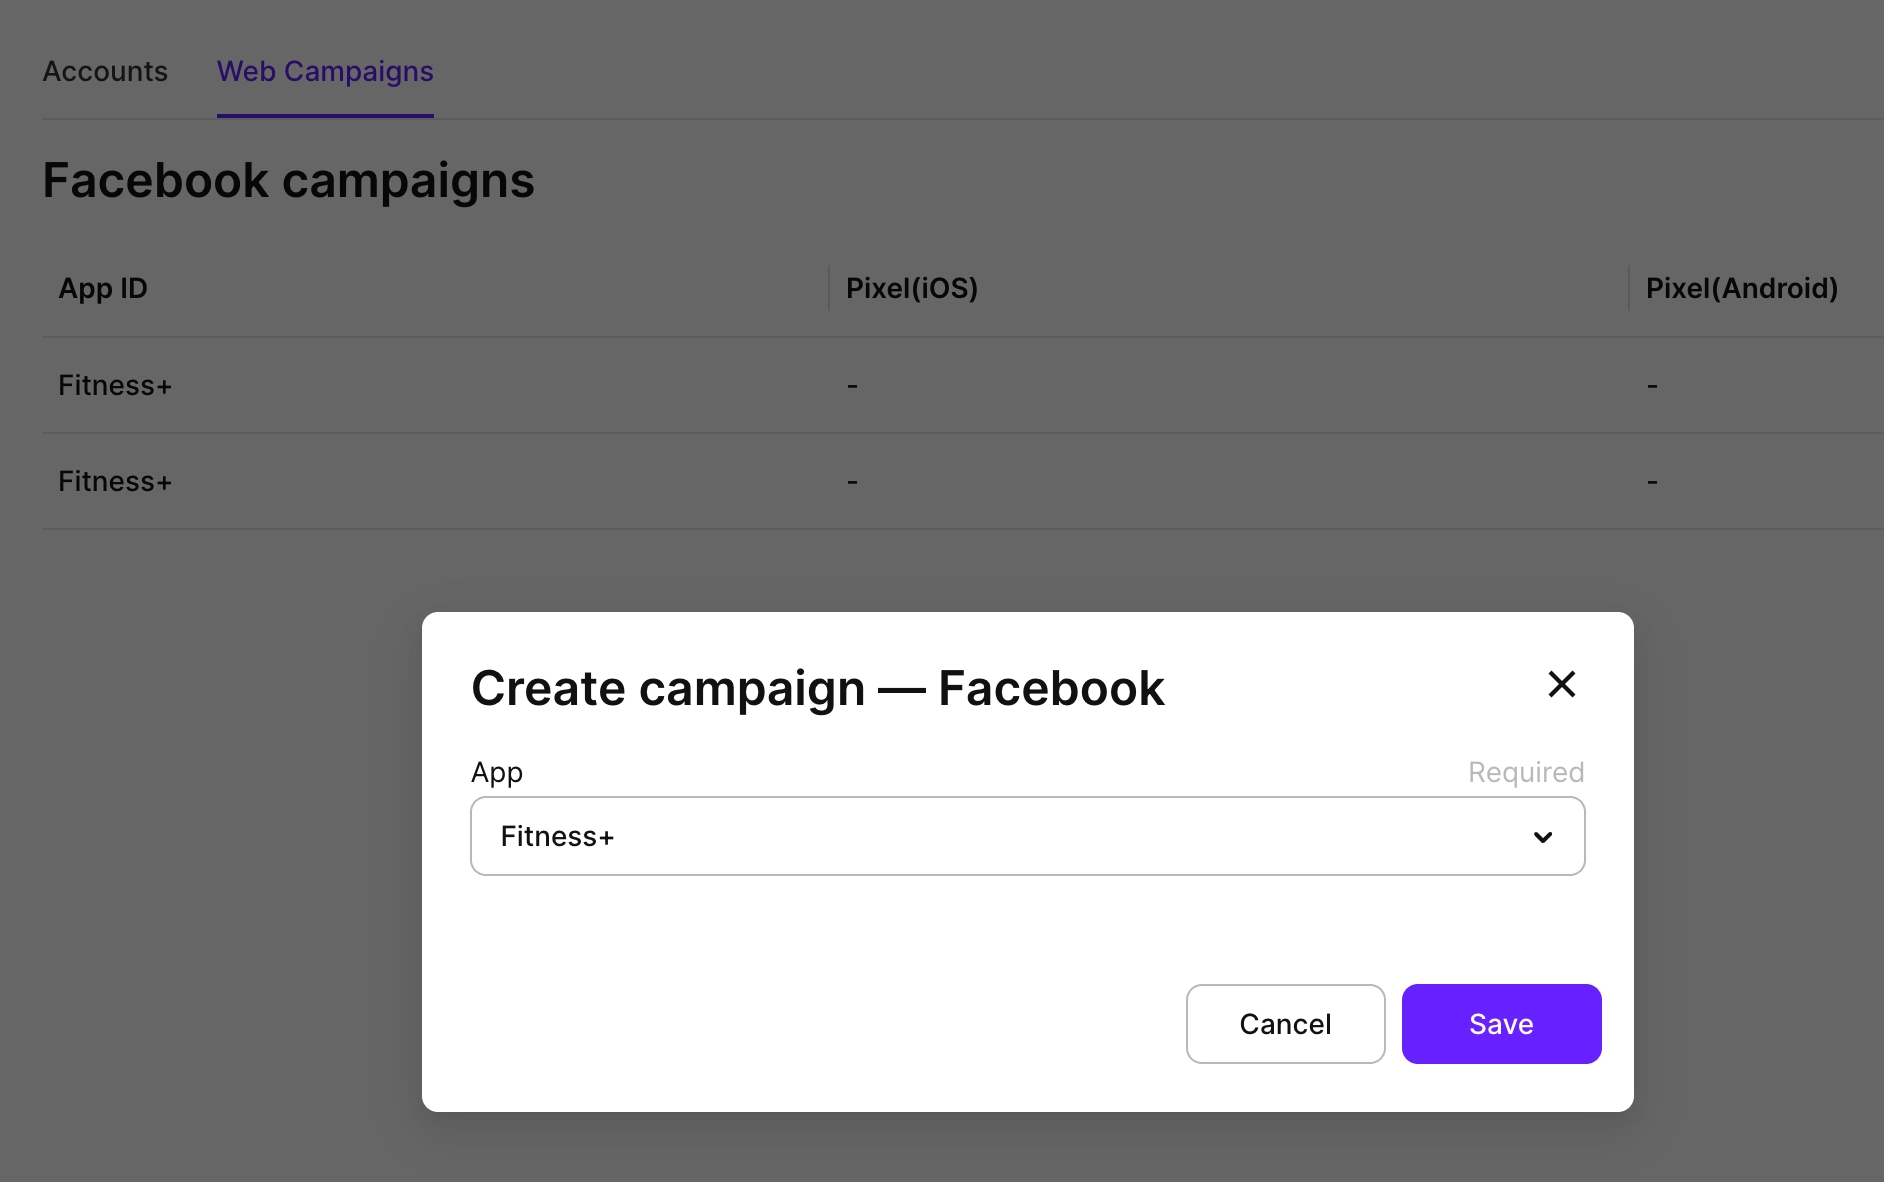This screenshot has height=1182, width=1884.
Task: Click inside the Fitness+ app input field
Action: 900,836
